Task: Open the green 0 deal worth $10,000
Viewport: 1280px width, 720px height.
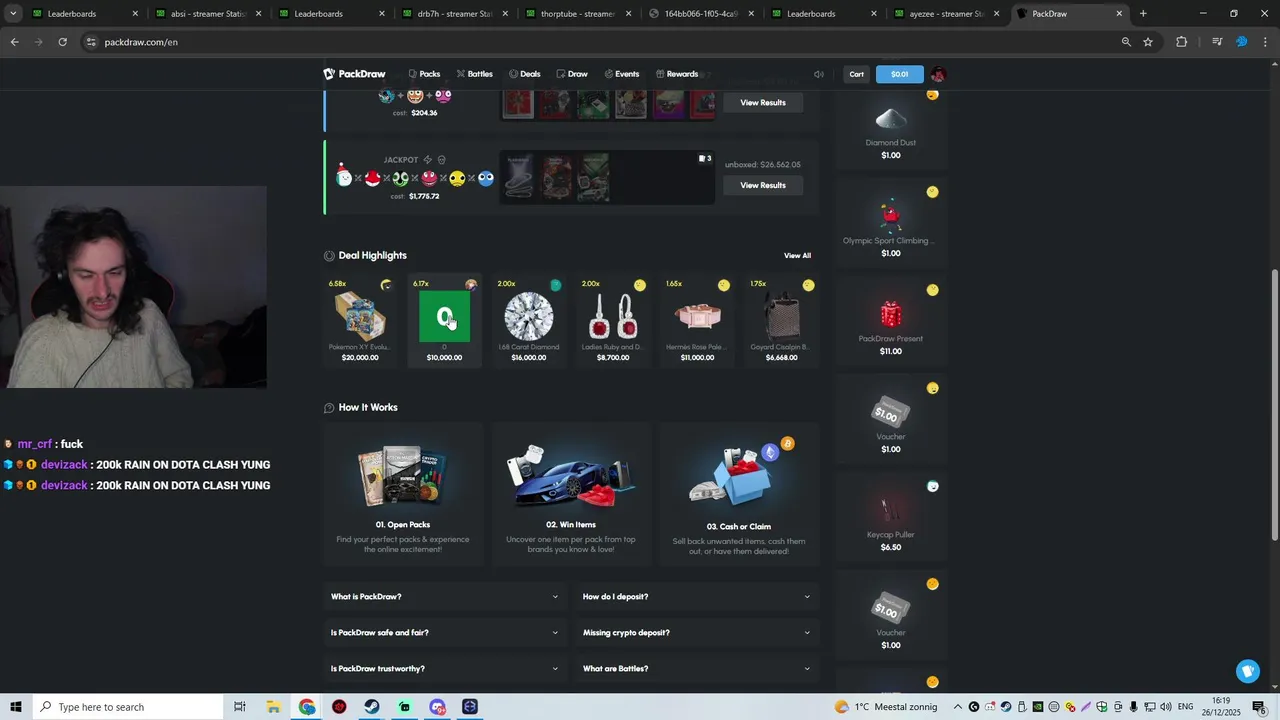Action: tap(444, 321)
